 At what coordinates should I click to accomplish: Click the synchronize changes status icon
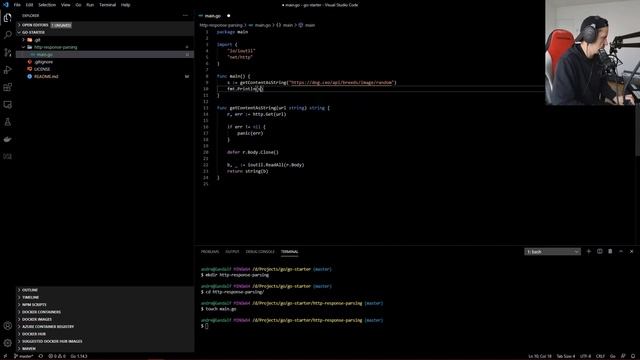click(x=40, y=356)
